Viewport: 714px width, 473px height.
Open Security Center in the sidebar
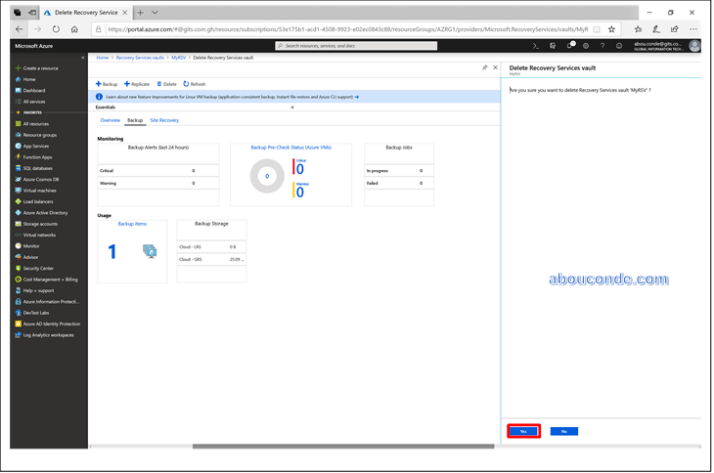[38, 268]
